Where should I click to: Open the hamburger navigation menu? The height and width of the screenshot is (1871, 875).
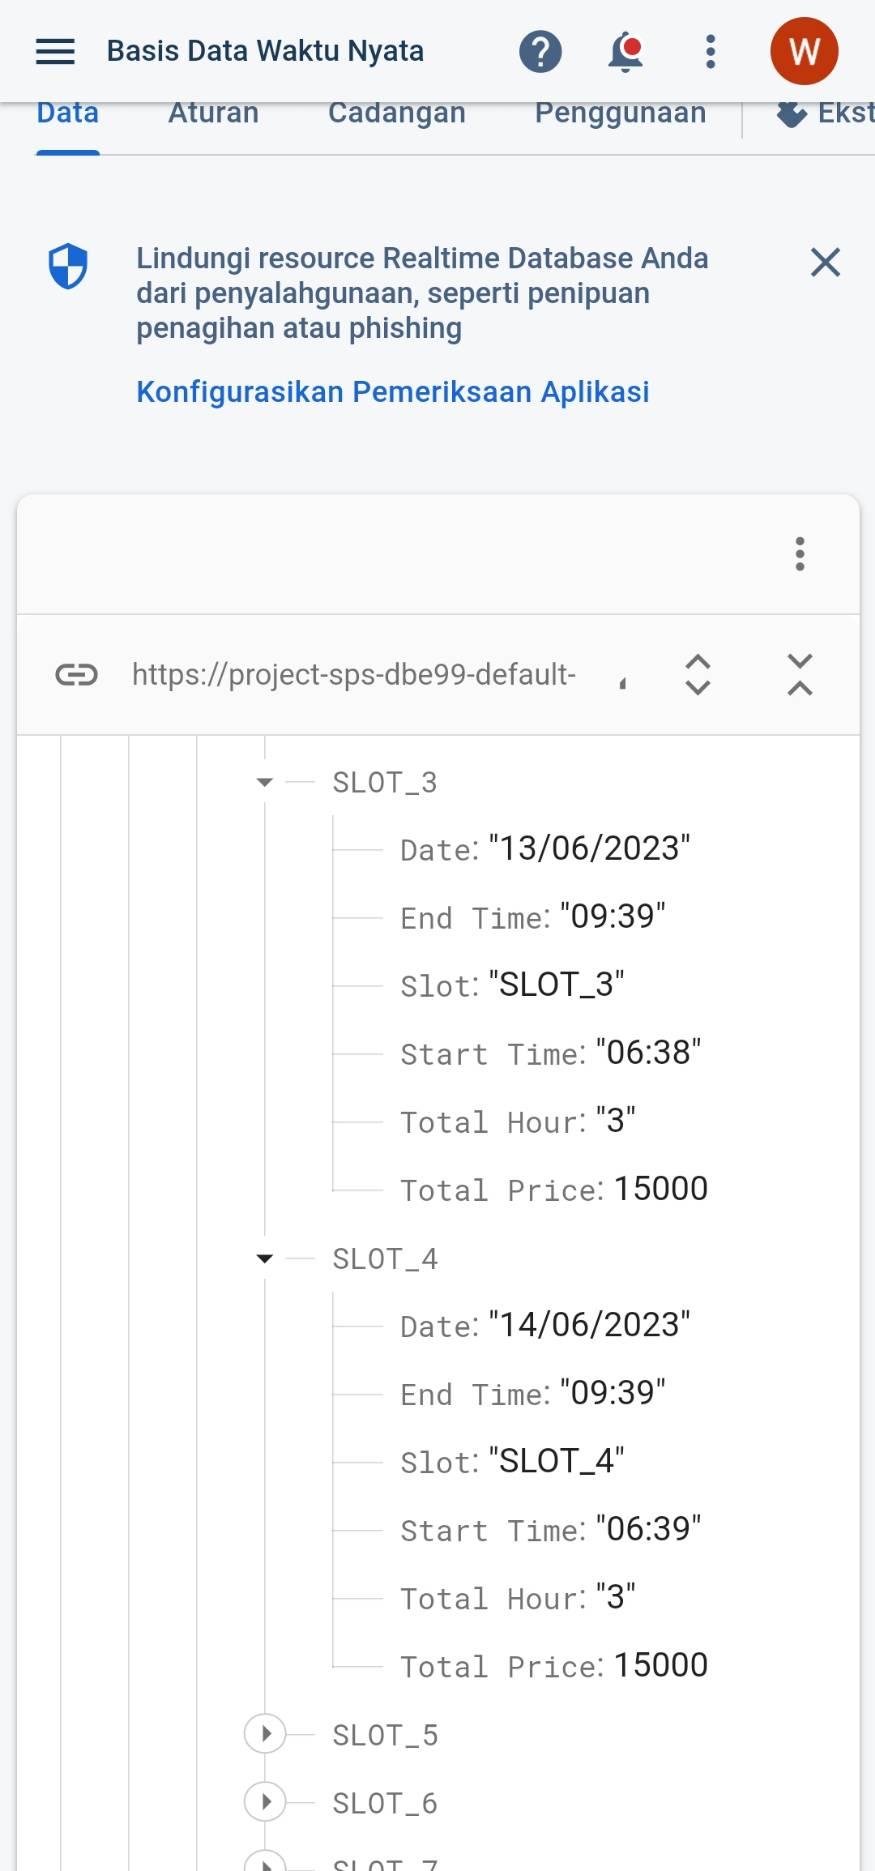point(55,51)
